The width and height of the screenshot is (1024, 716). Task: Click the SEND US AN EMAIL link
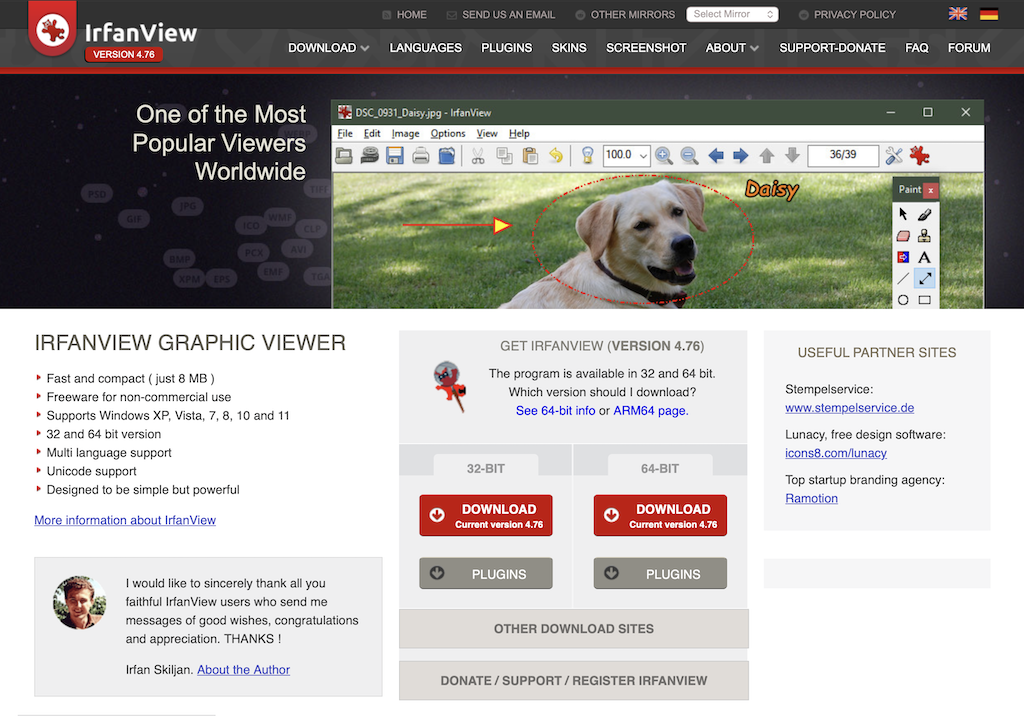(501, 14)
